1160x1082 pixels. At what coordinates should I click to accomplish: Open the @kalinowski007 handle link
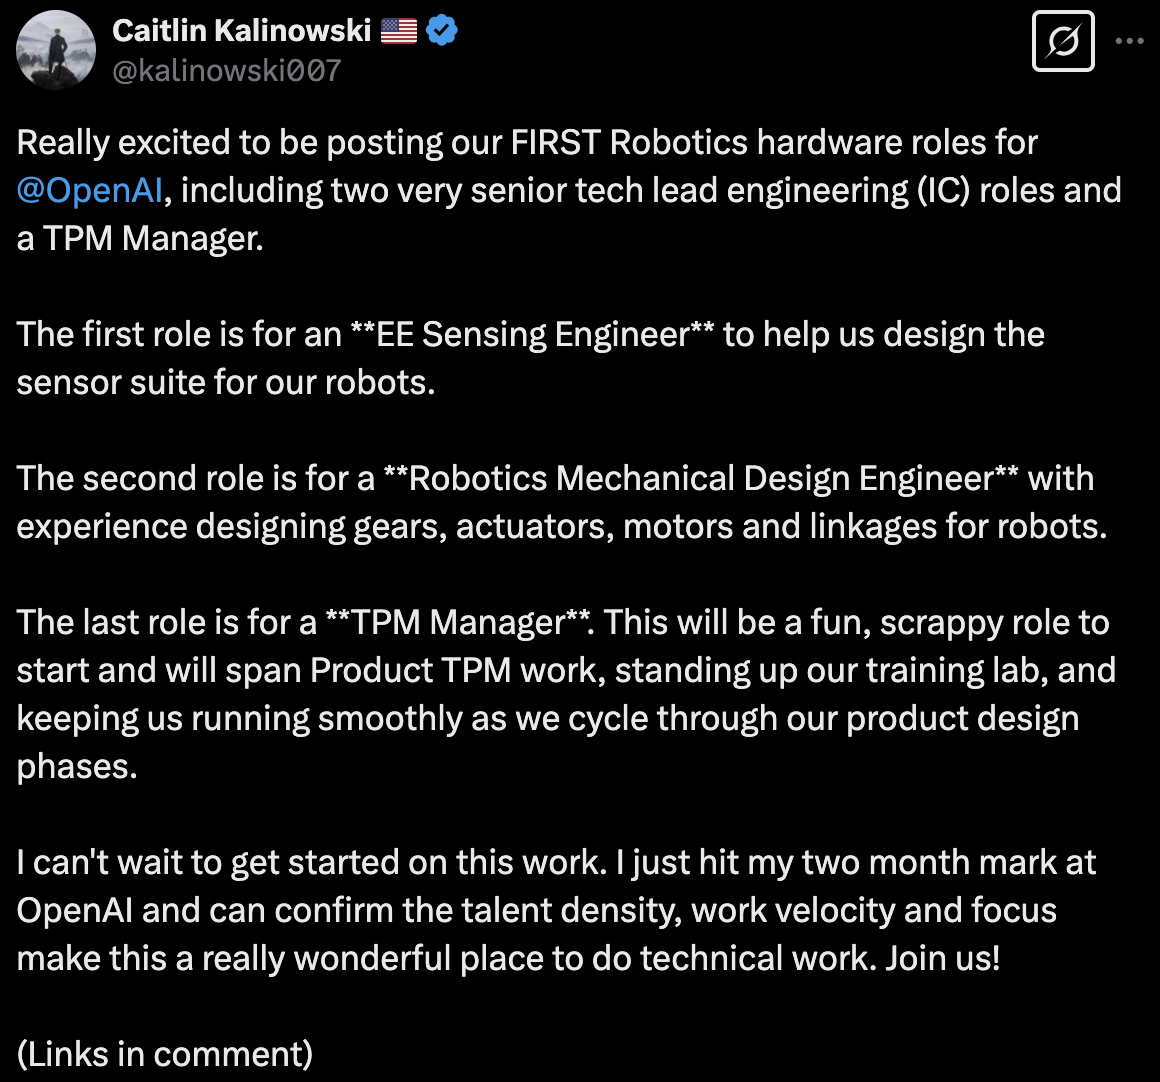coord(226,71)
